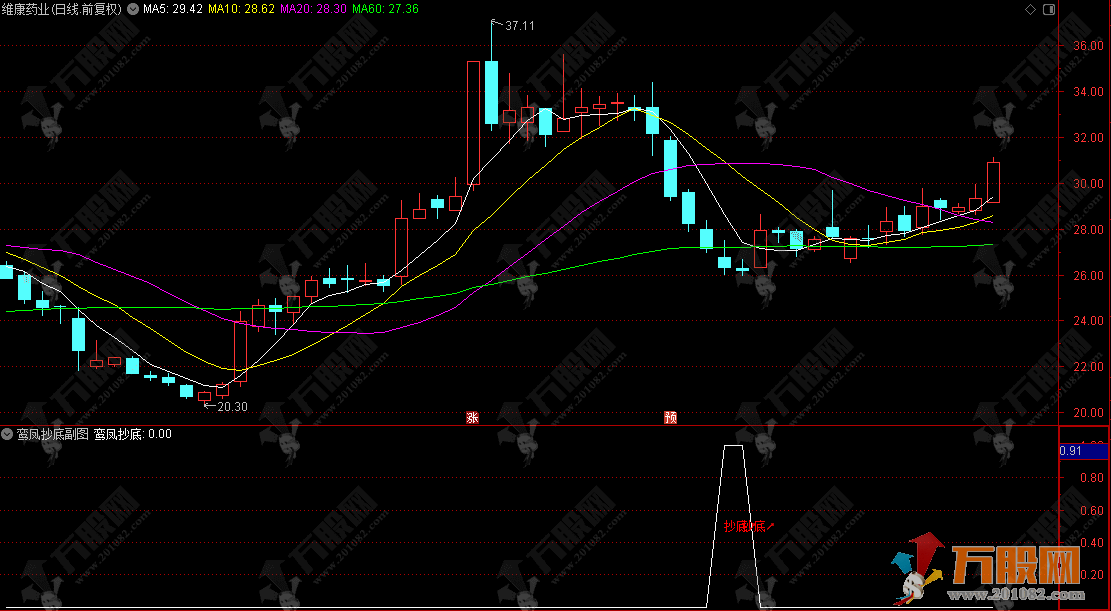The image size is (1111, 611).
Task: Expand the 鸾凤抄底副图 sub-chart dropdown arrow
Action: (x=8, y=434)
